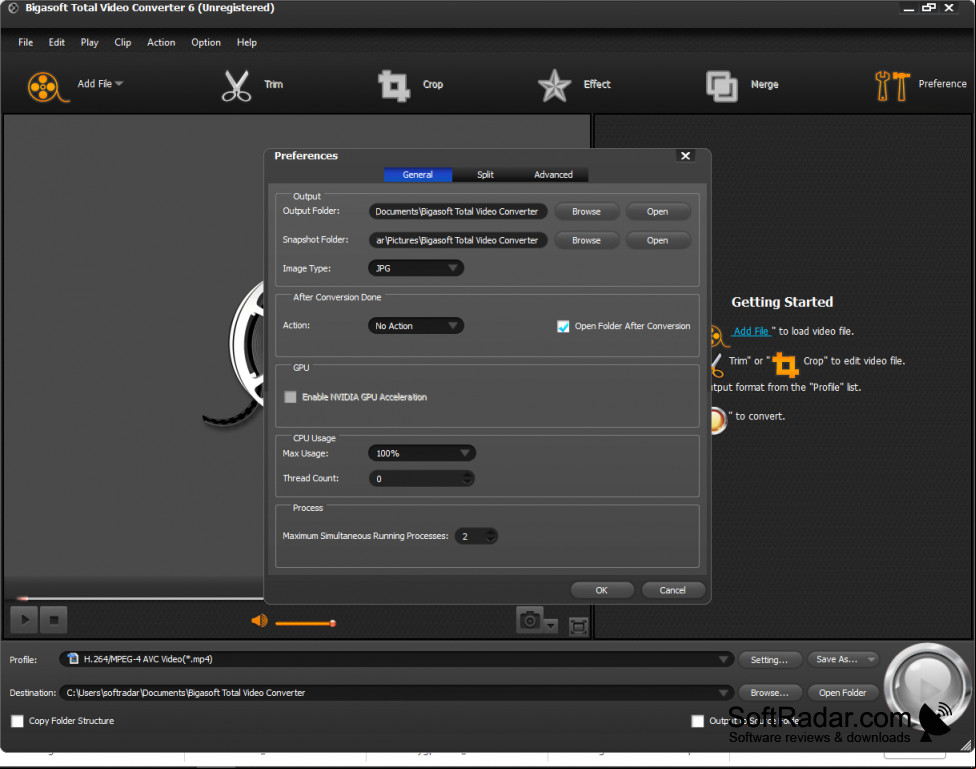Image resolution: width=976 pixels, height=769 pixels.
Task: Click the video seek bar
Action: click(140, 598)
